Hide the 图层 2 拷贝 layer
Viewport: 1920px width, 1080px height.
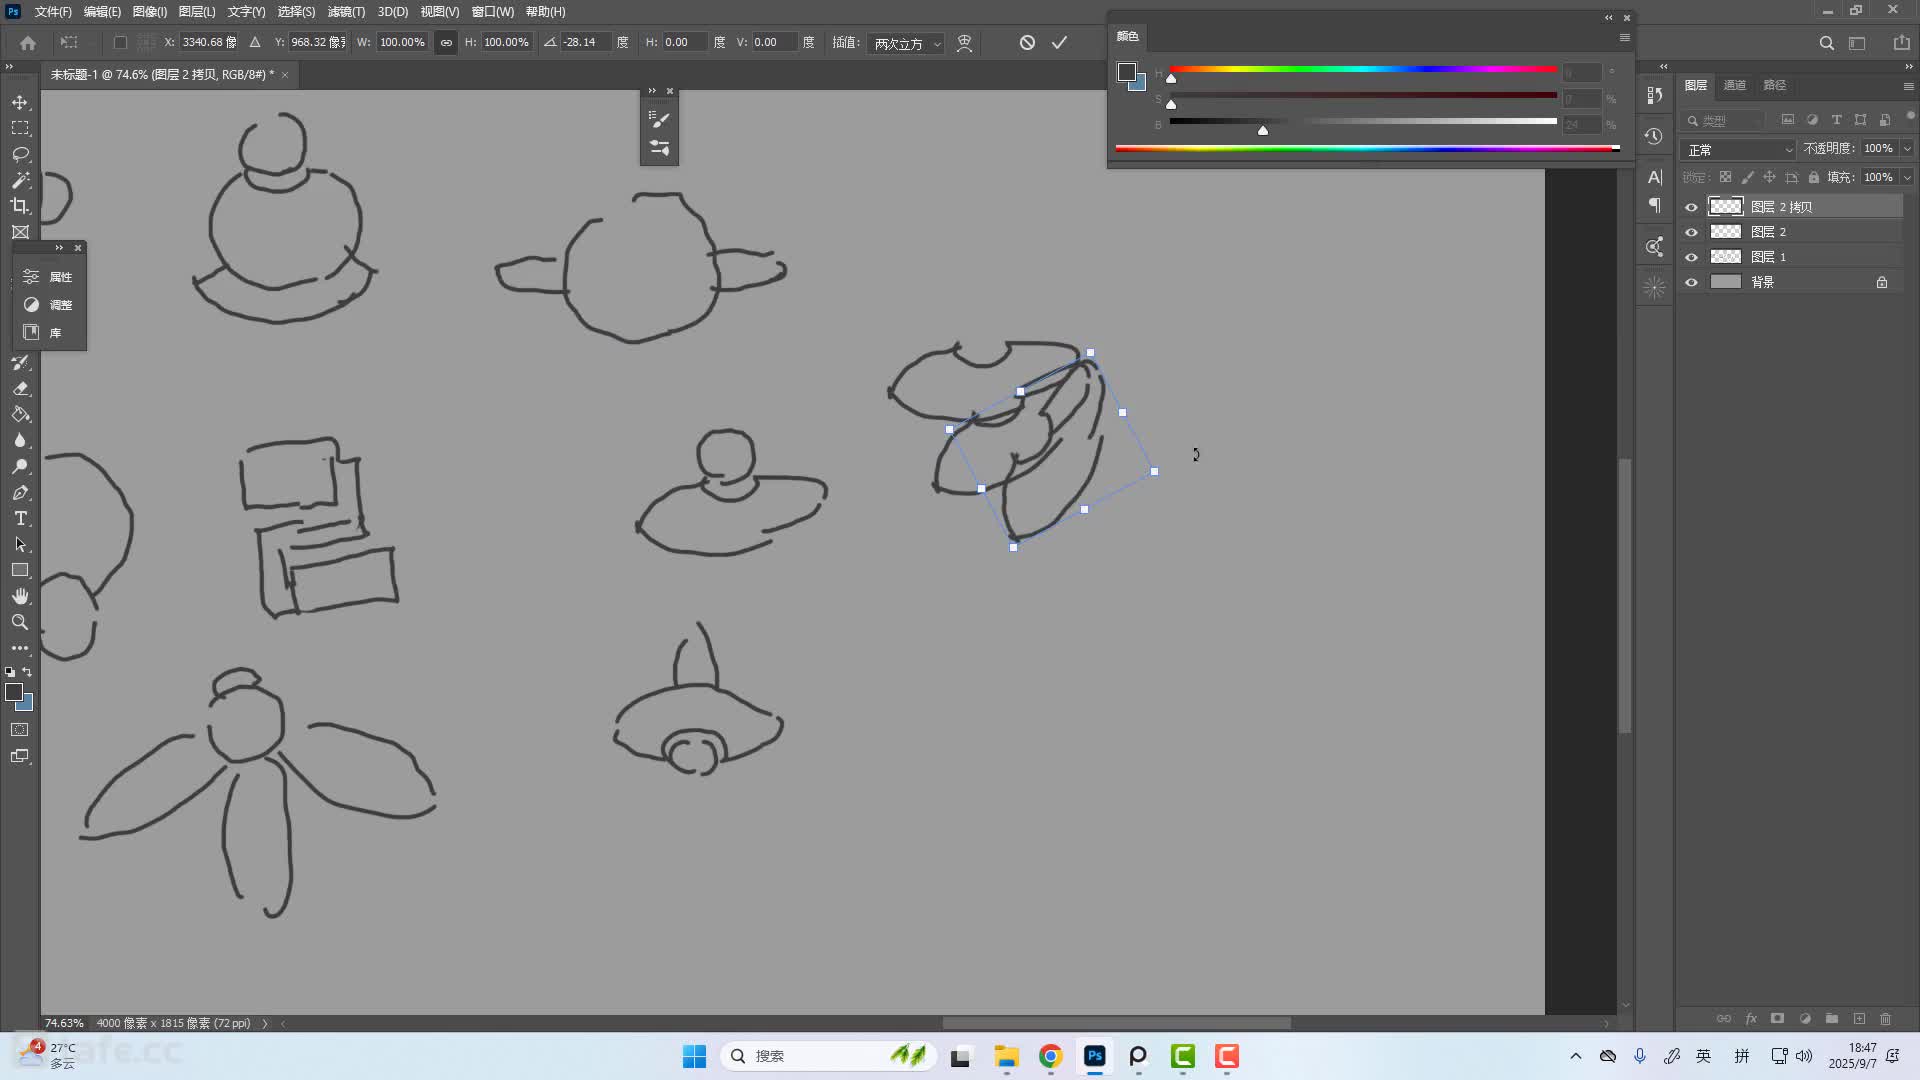[x=1691, y=207]
